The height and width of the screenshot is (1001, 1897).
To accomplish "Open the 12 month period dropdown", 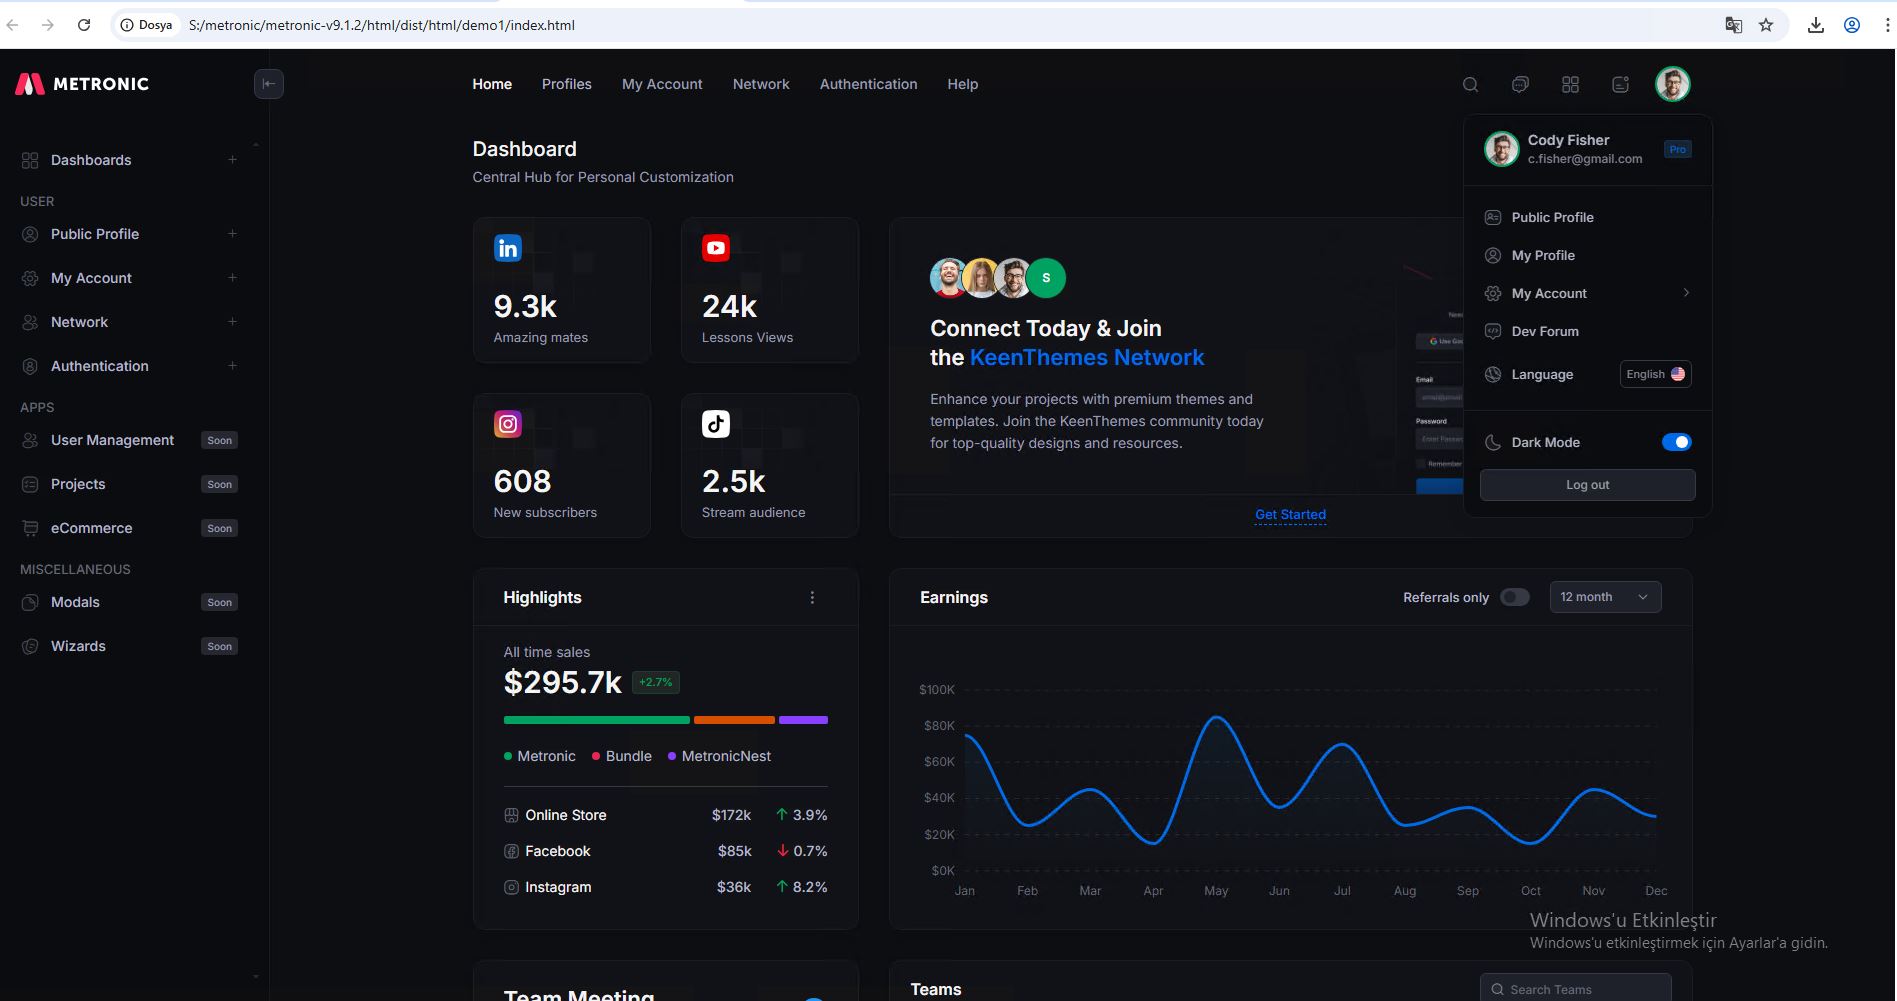I will (x=1604, y=597).
